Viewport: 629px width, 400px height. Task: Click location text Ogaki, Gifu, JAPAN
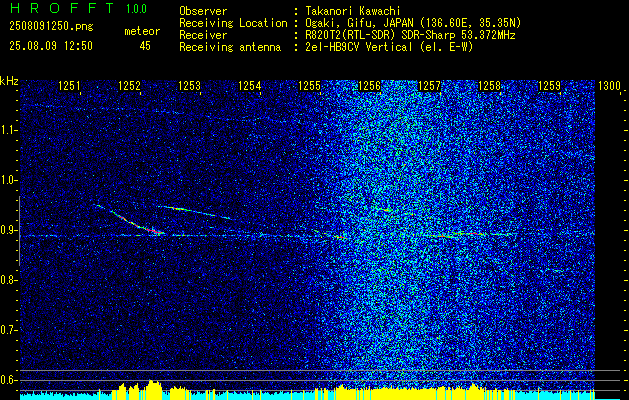[359, 23]
